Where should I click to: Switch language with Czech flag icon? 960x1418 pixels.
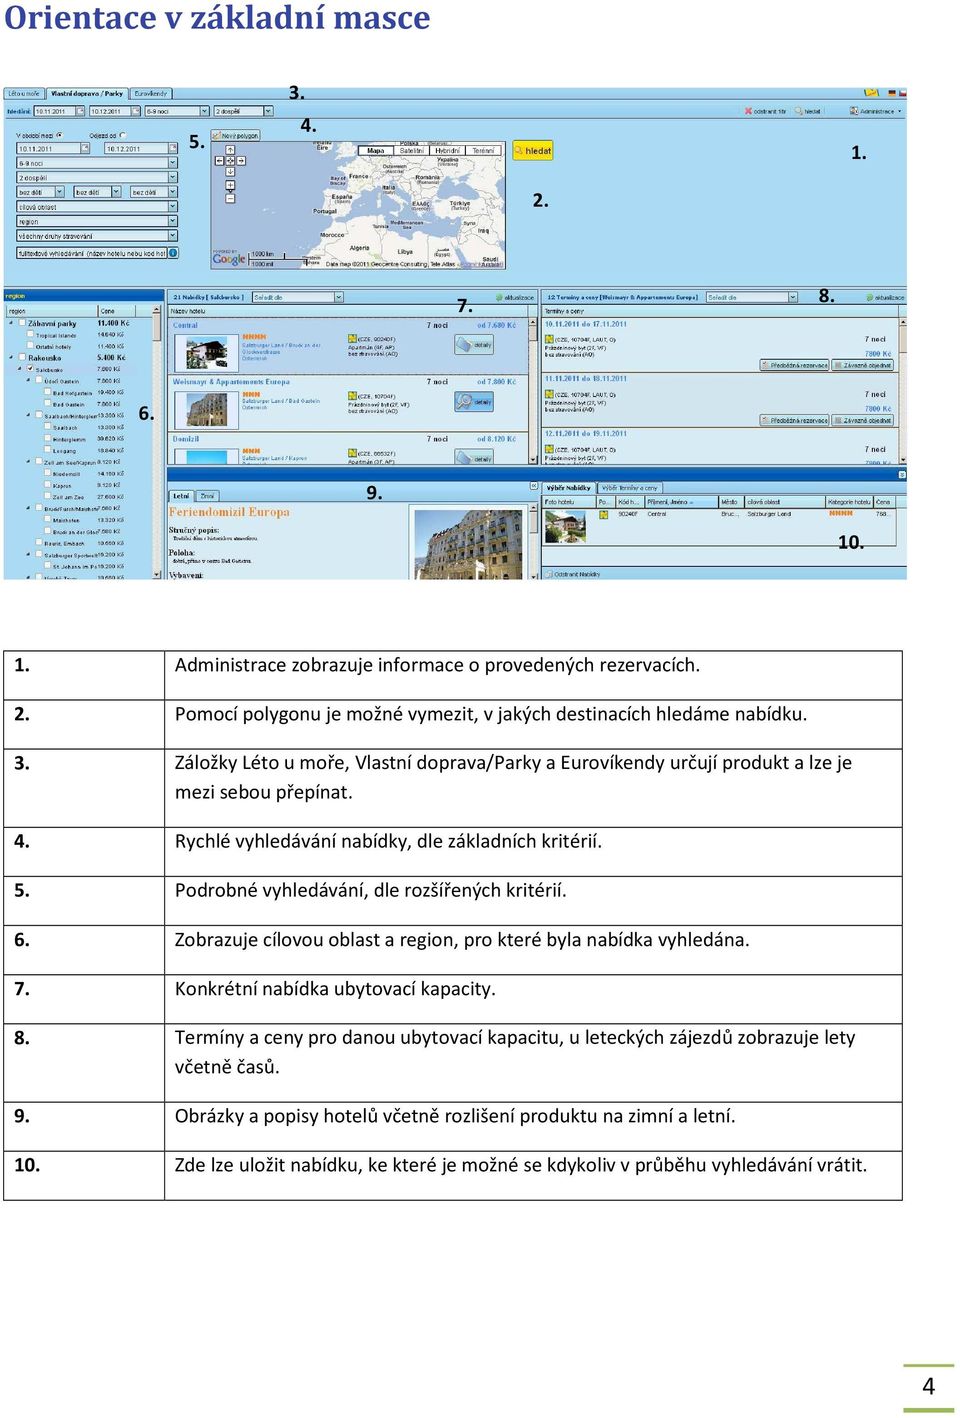[903, 93]
